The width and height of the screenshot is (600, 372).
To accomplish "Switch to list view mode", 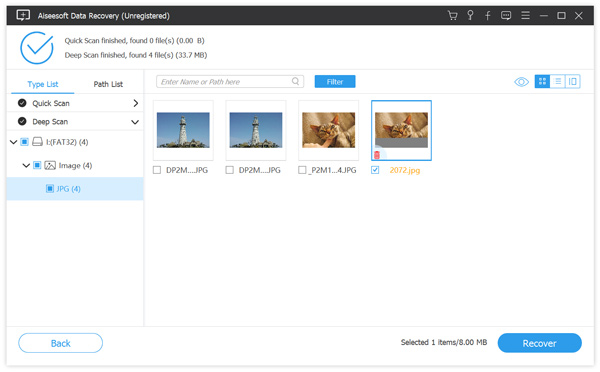I will (x=558, y=81).
